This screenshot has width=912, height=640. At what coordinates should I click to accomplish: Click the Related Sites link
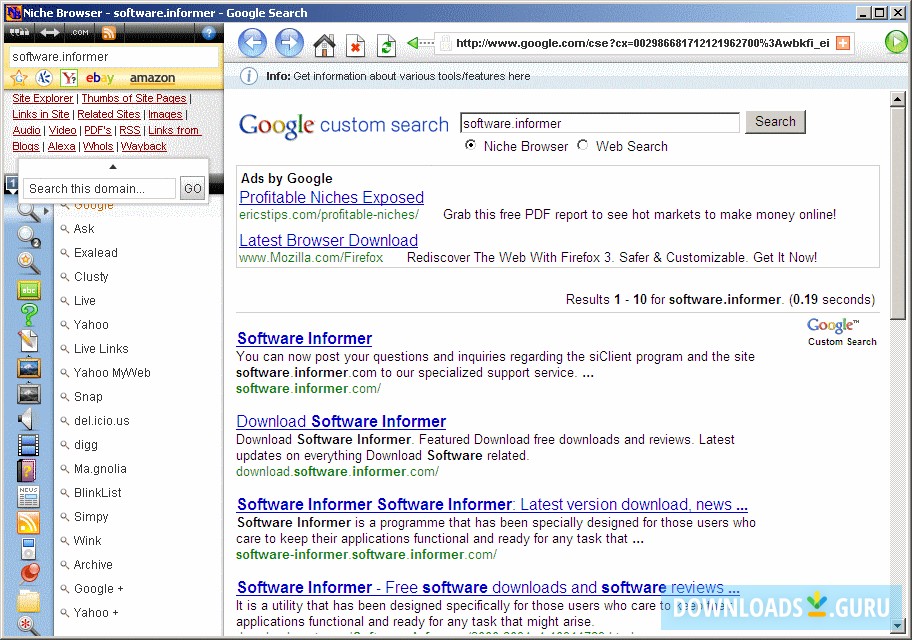(x=109, y=115)
